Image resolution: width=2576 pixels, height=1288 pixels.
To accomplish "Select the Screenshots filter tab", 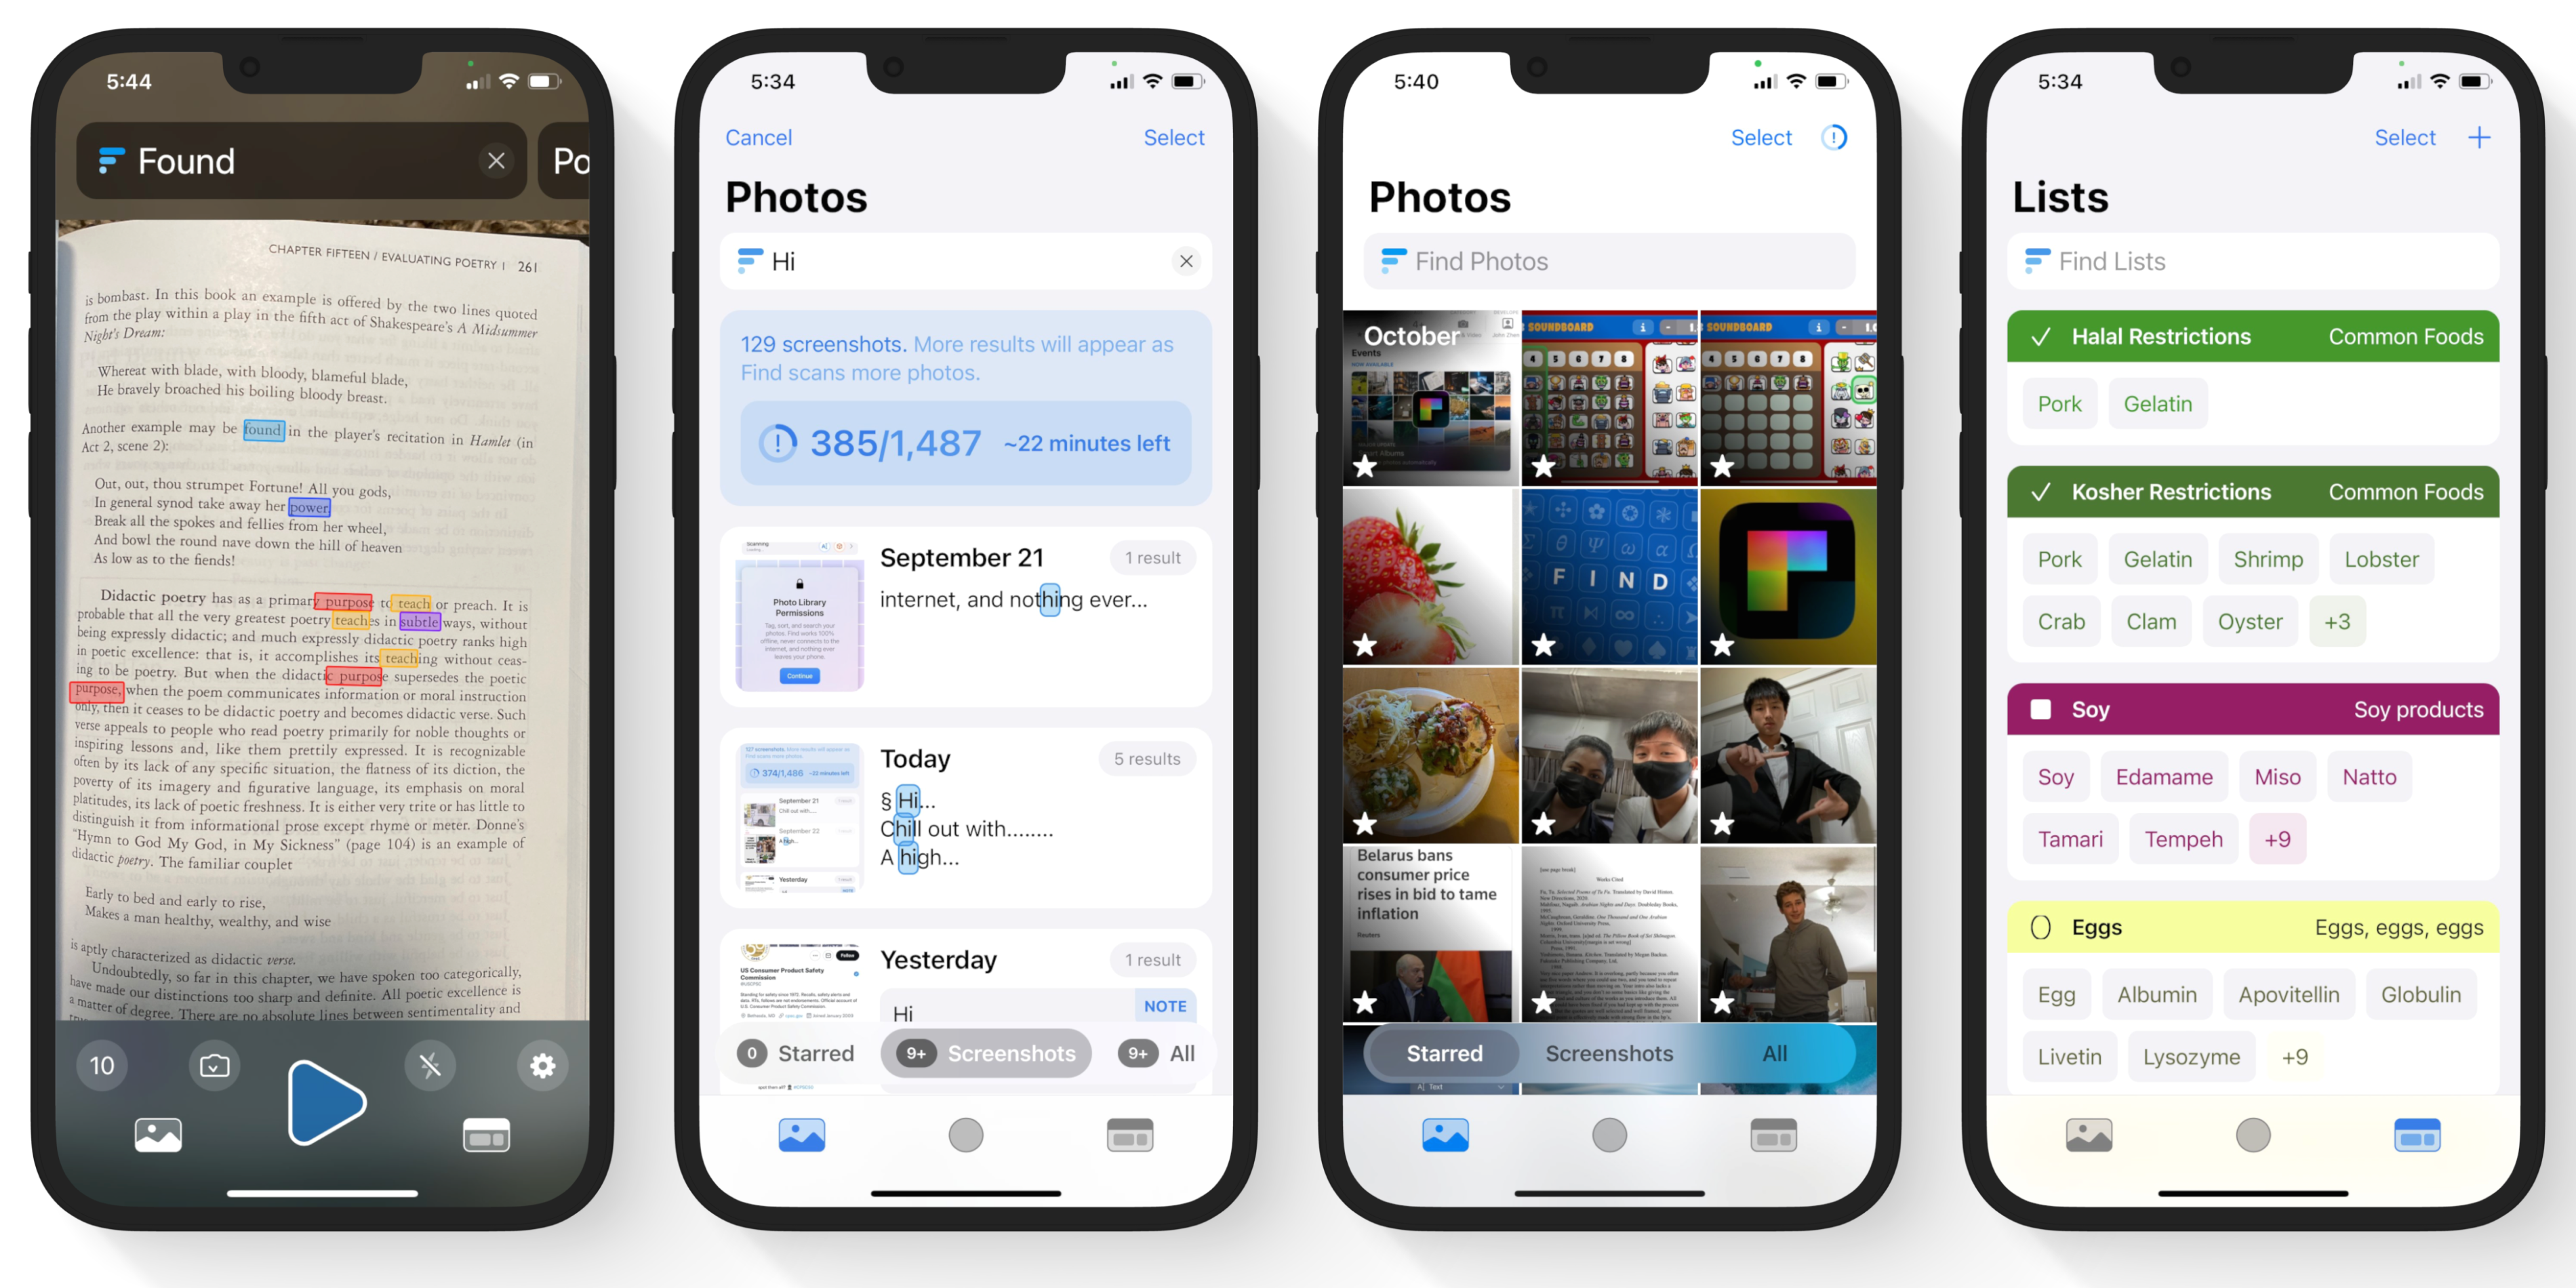I will pyautogui.click(x=1609, y=1053).
